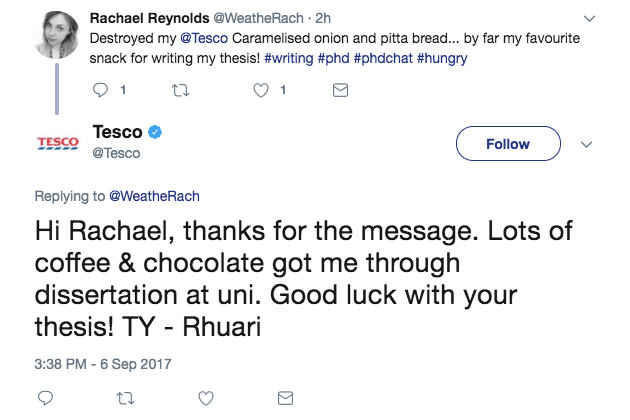Image resolution: width=630 pixels, height=420 pixels.
Task: Direct message icon under Tesco tweet
Action: (x=284, y=398)
